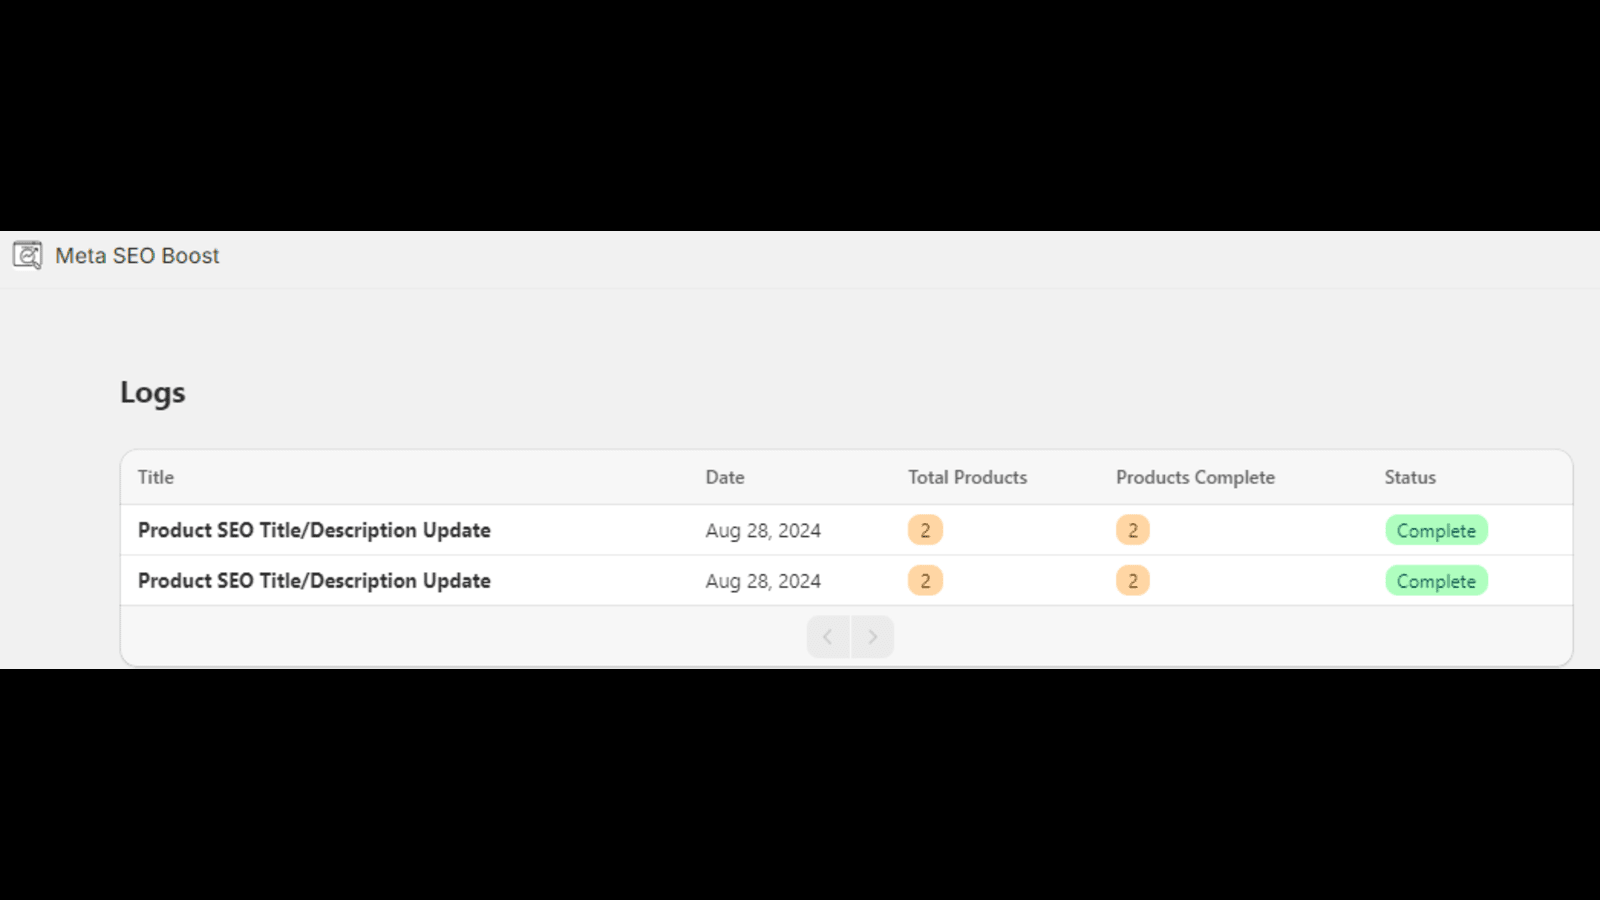Open the first Product SEO Title/Description Update log

pyautogui.click(x=314, y=530)
